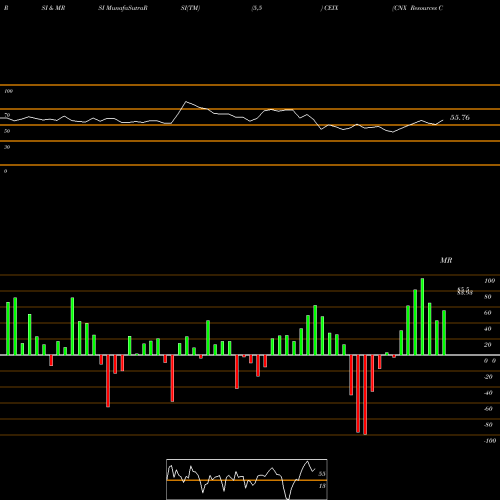500x500 pixels.
Task: Click the 'SI & MR' header text
Action: [53, 8]
